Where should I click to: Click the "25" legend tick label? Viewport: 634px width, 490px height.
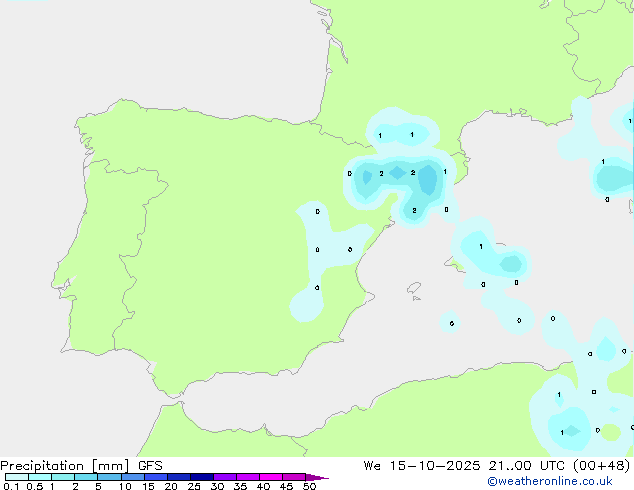[194, 486]
